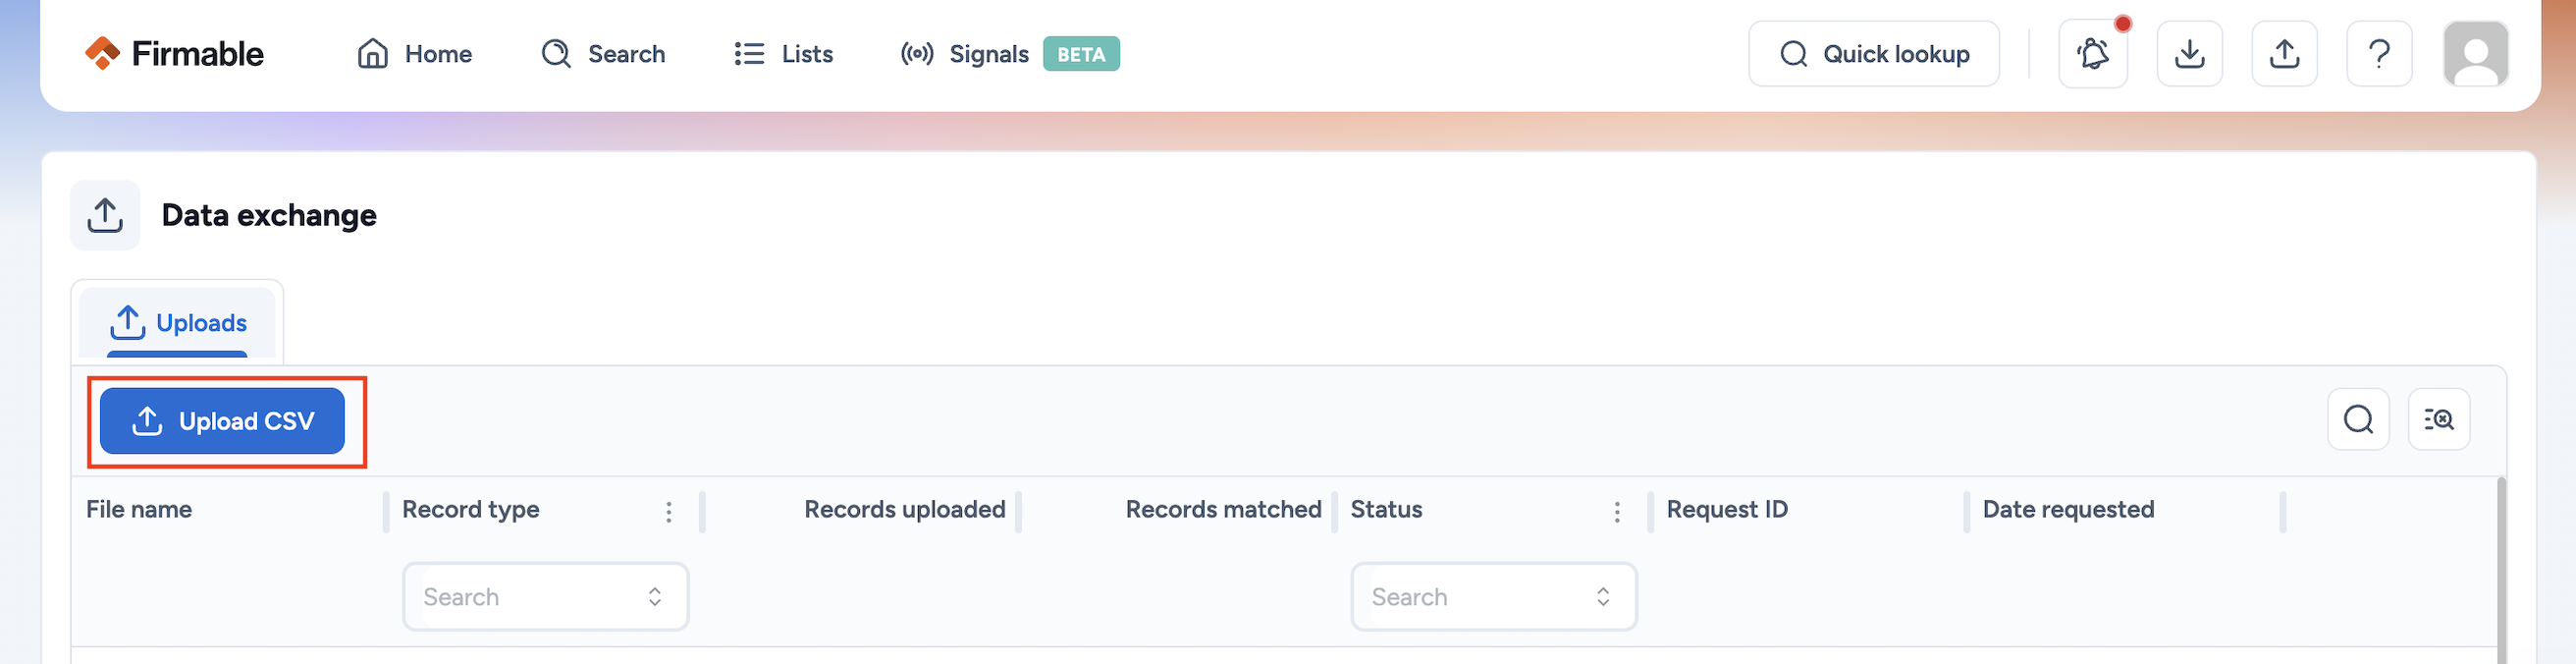Click the upload icon in header

click(2284, 54)
